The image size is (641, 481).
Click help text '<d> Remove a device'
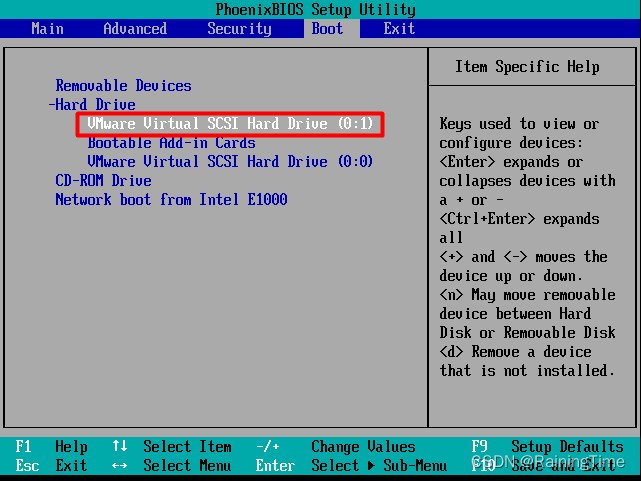click(515, 351)
